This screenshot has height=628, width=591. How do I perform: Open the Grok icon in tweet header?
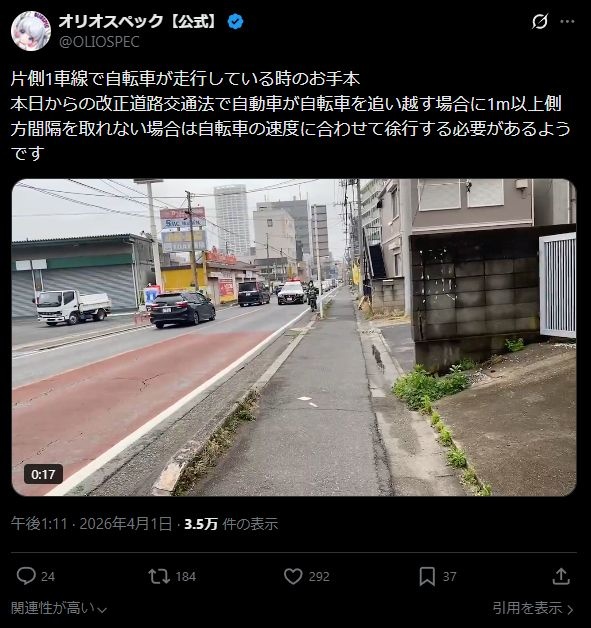(539, 22)
